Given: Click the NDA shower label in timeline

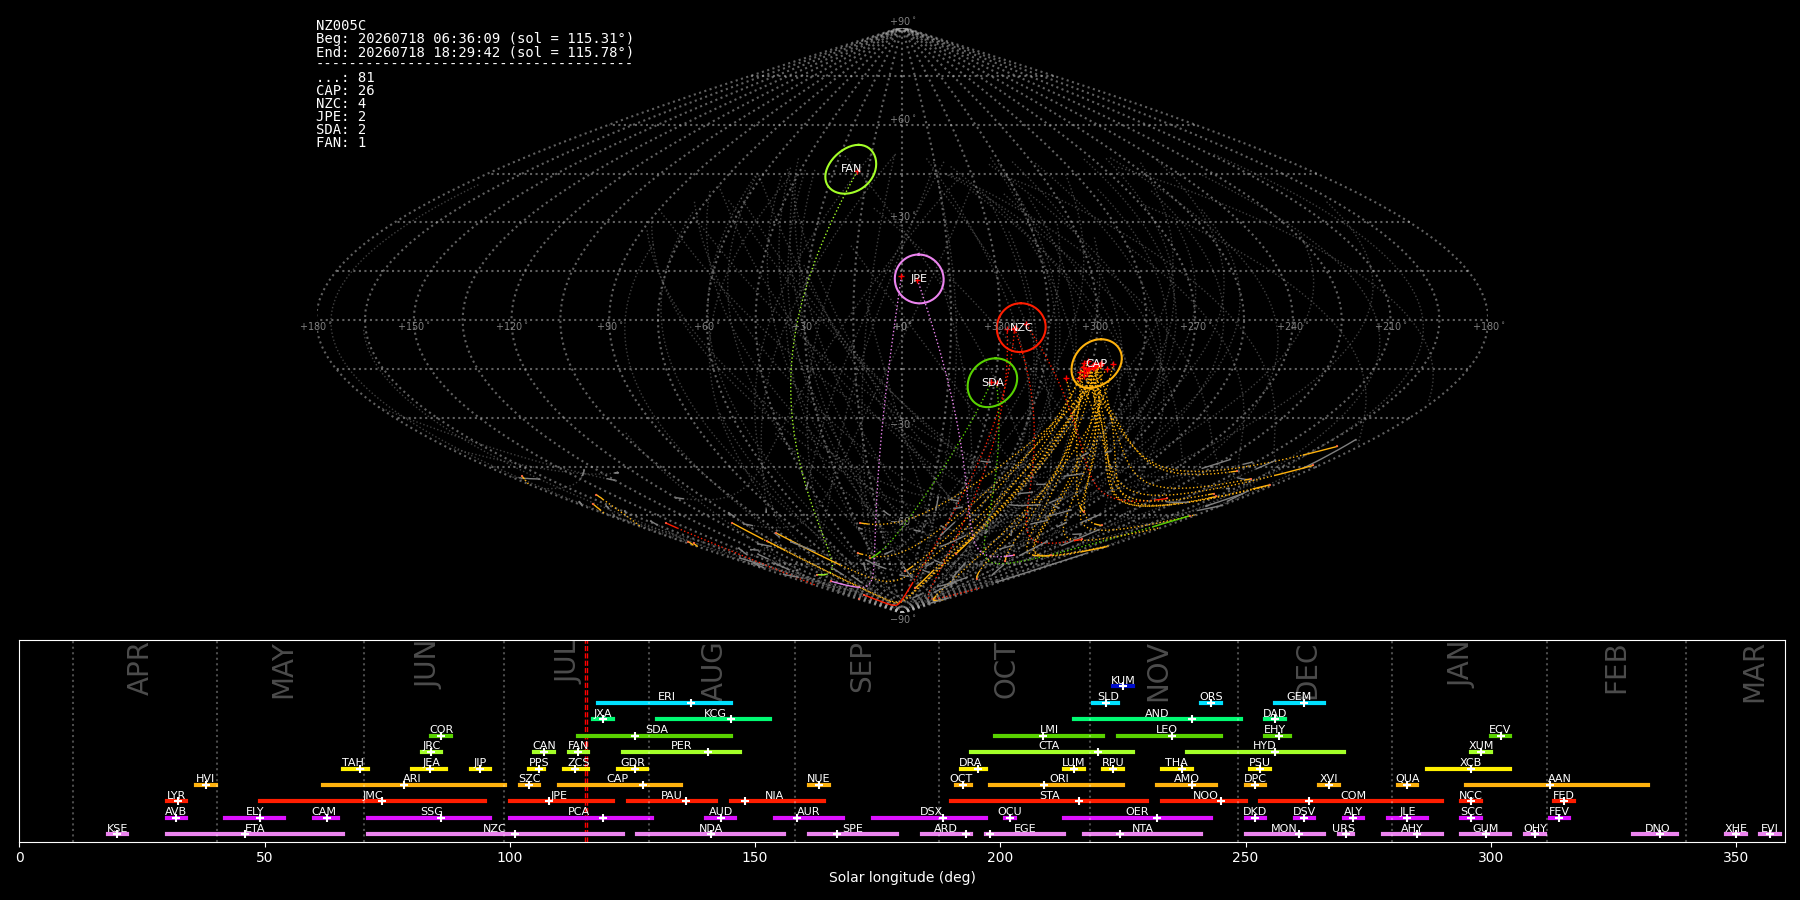Looking at the screenshot, I should coord(711,829).
